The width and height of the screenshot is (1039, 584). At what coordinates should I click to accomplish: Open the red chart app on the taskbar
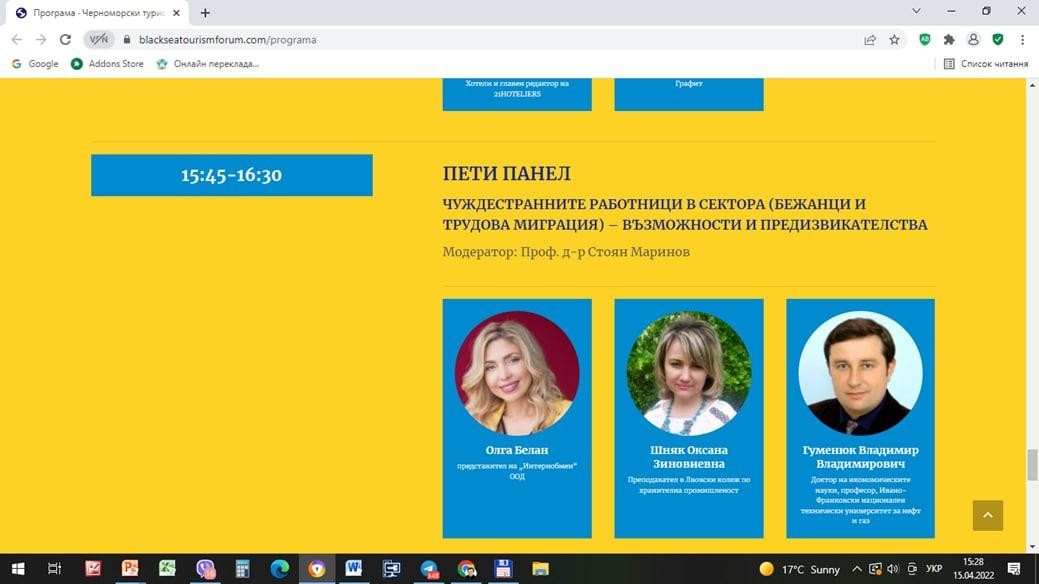[93, 569]
